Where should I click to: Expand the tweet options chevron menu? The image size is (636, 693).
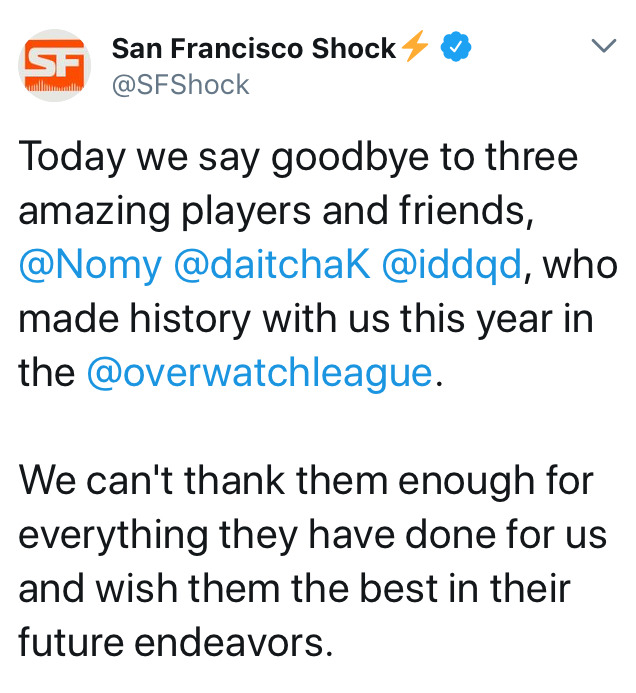603,46
